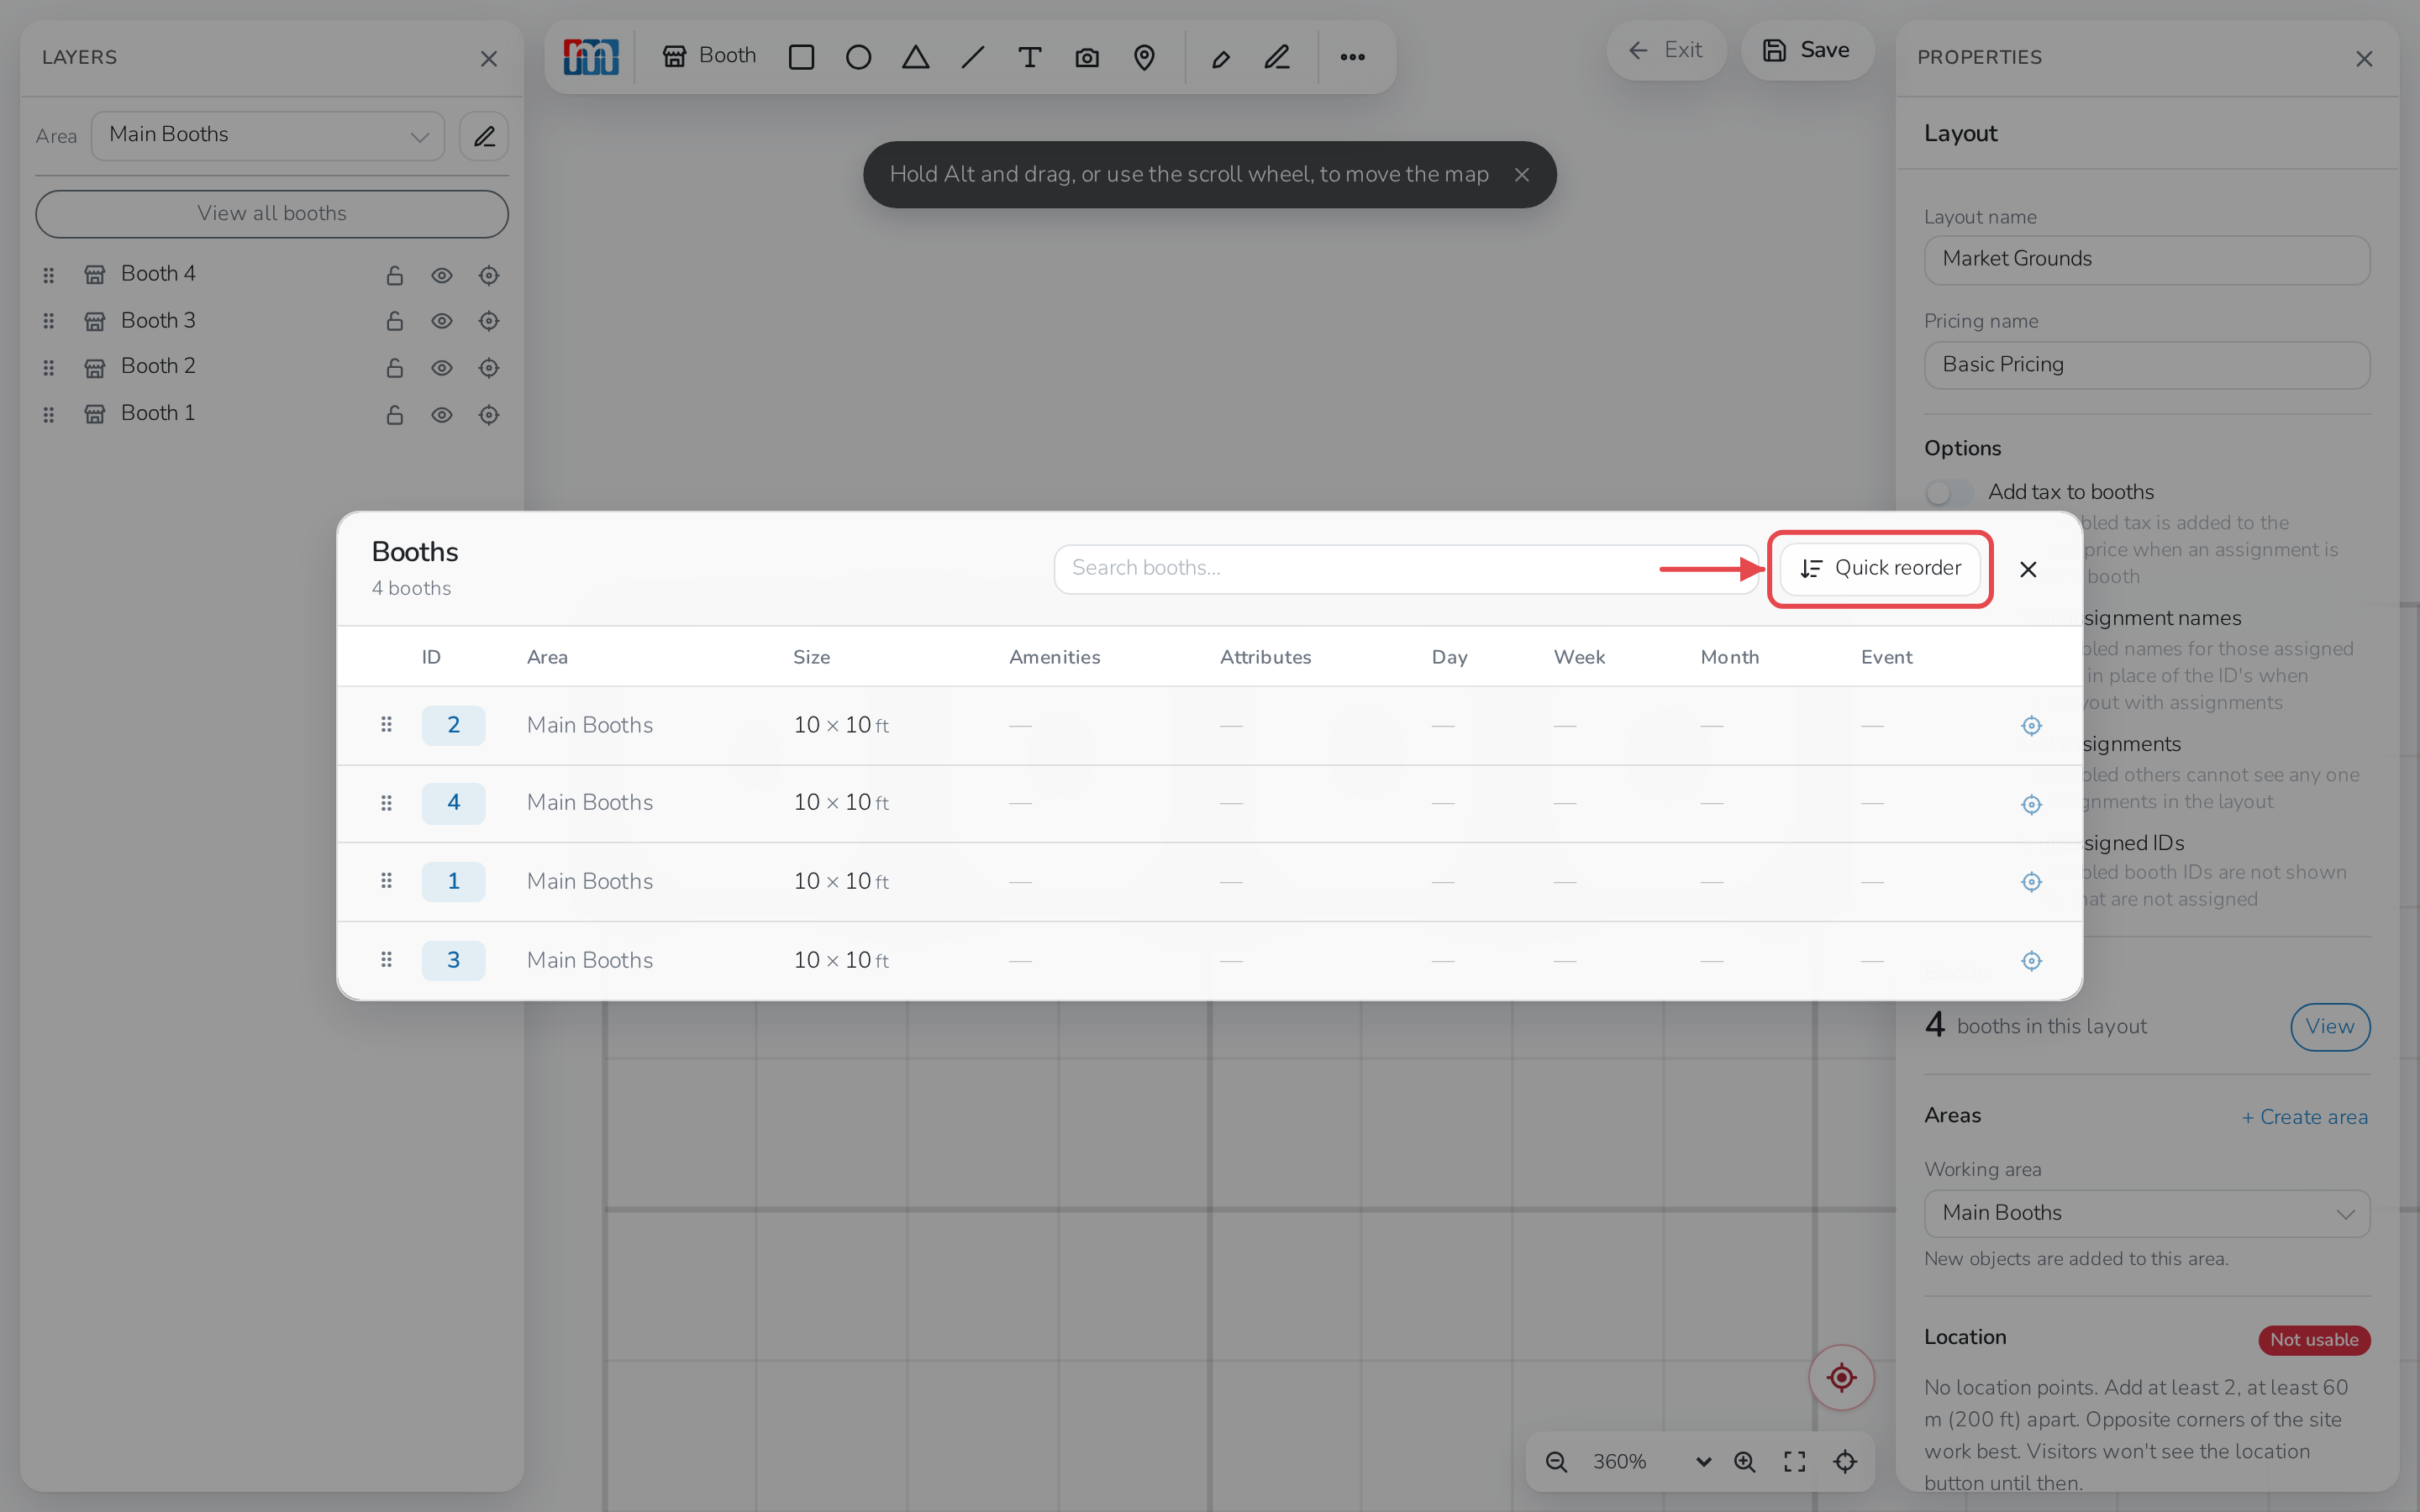Hide the Booth 1 layer
The image size is (2420, 1512).
click(x=442, y=415)
